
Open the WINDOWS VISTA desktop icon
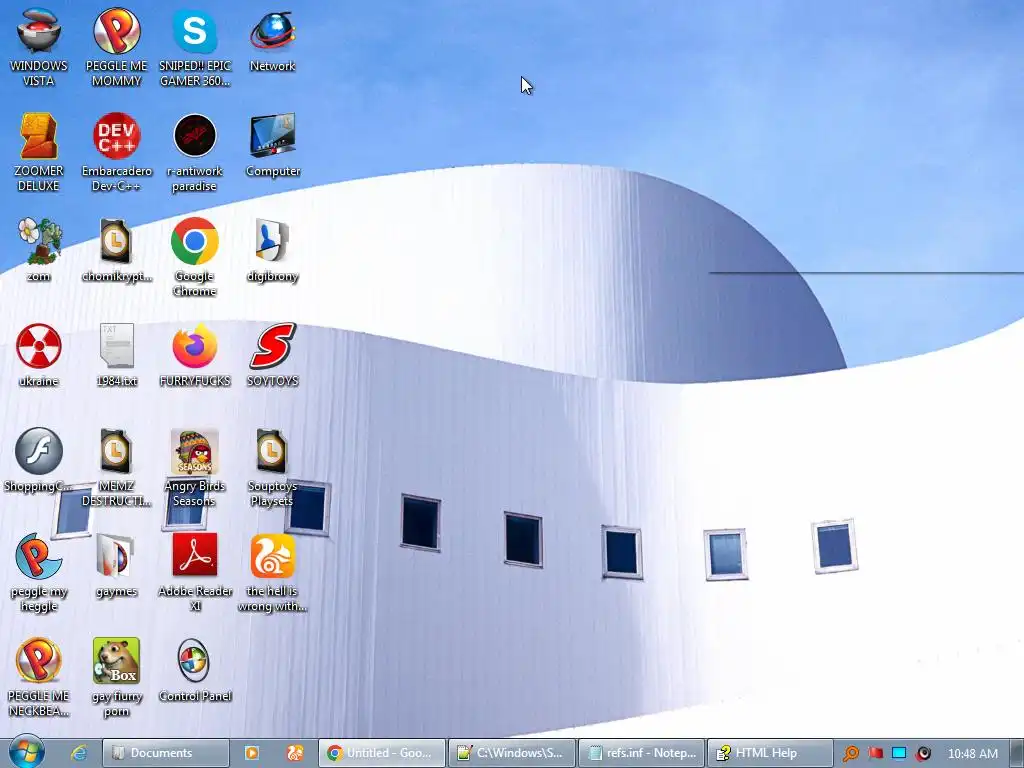[39, 46]
